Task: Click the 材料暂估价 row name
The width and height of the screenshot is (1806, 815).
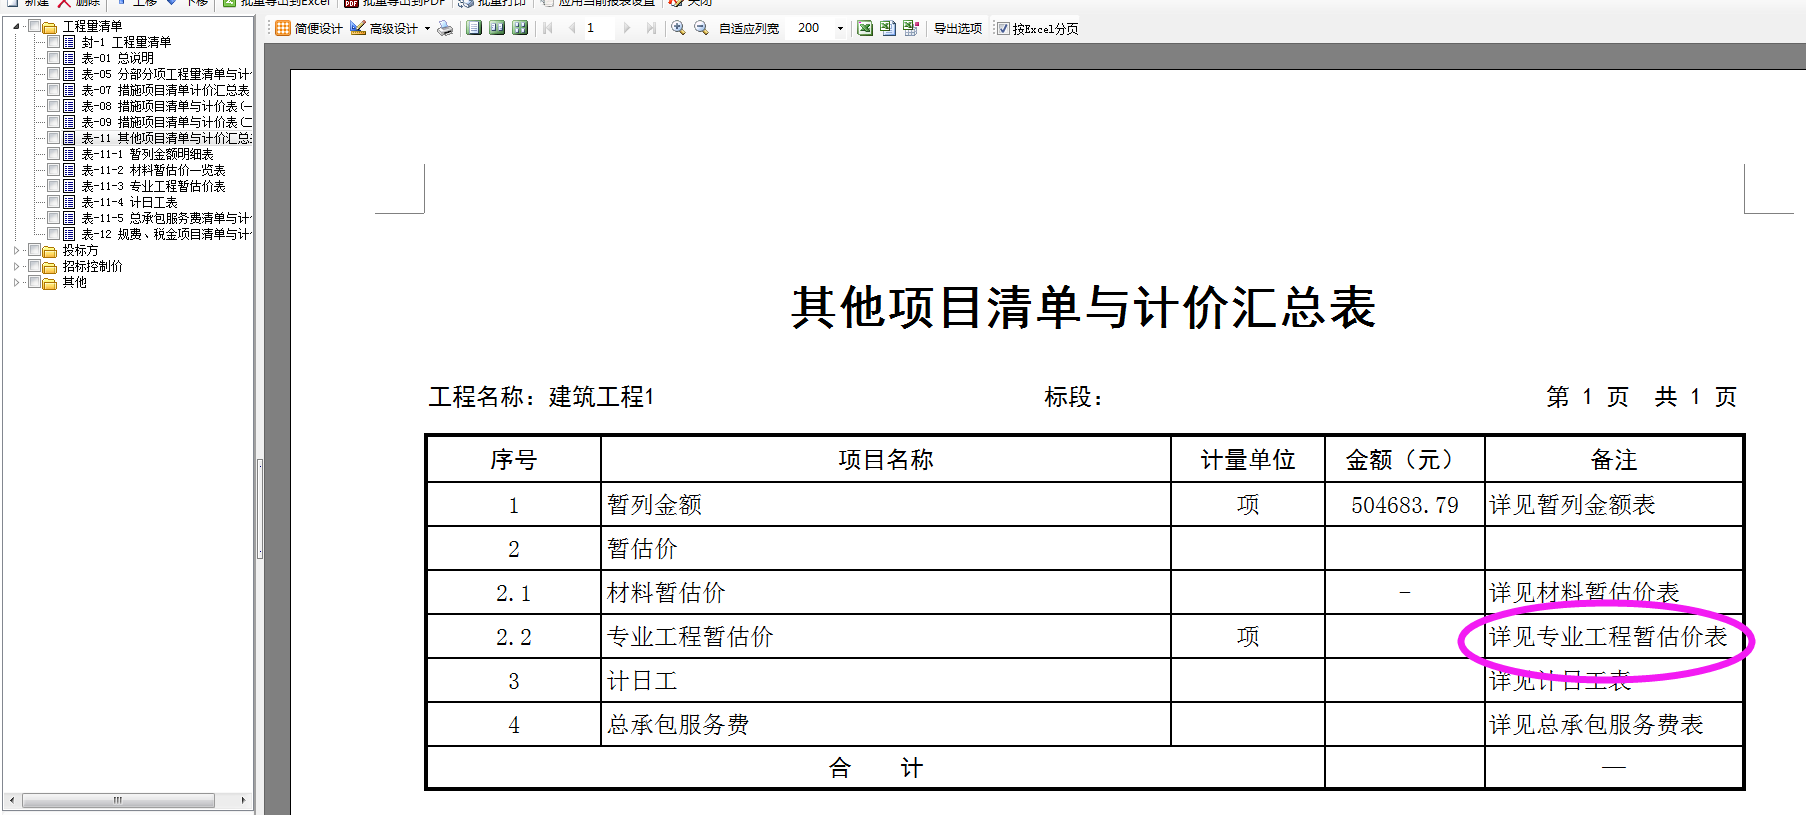Action: 666,593
